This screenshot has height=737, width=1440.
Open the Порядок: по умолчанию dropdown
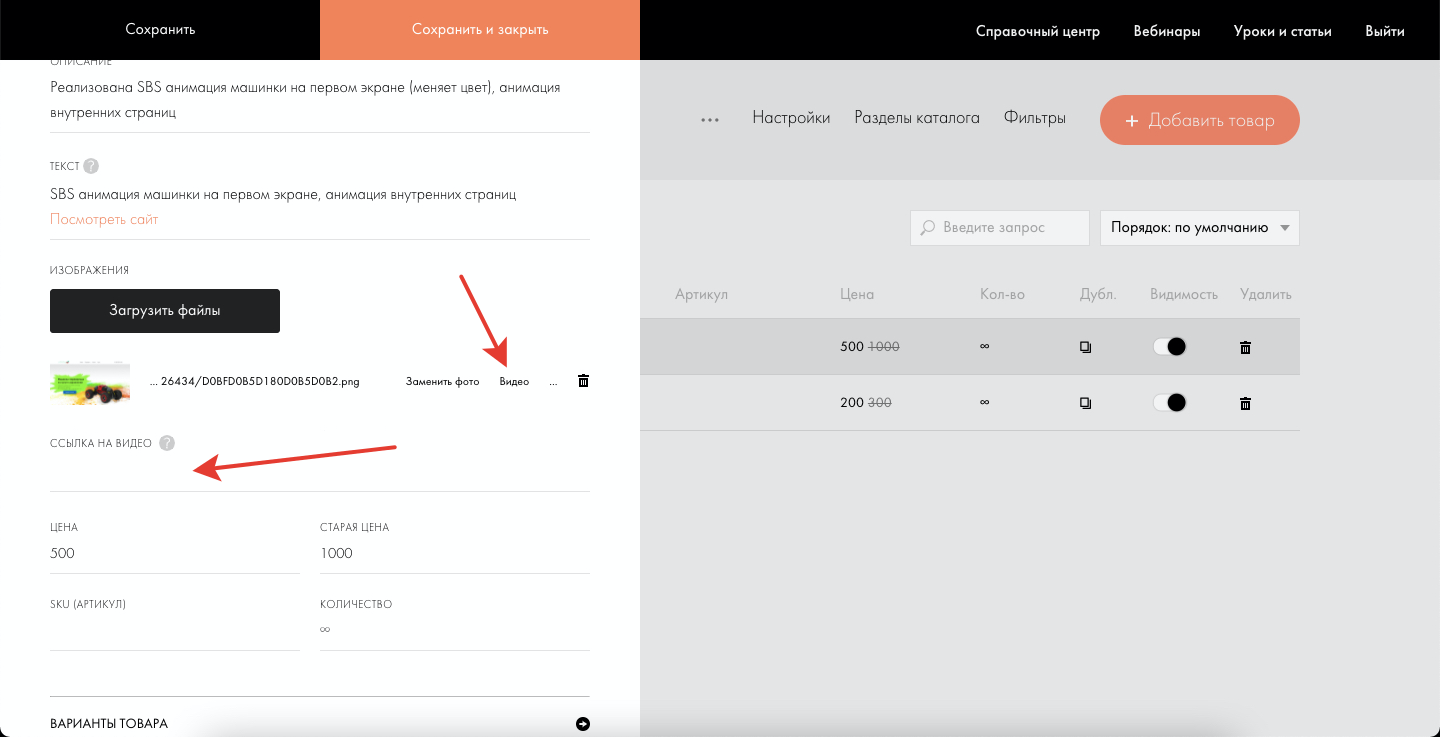coord(1199,228)
